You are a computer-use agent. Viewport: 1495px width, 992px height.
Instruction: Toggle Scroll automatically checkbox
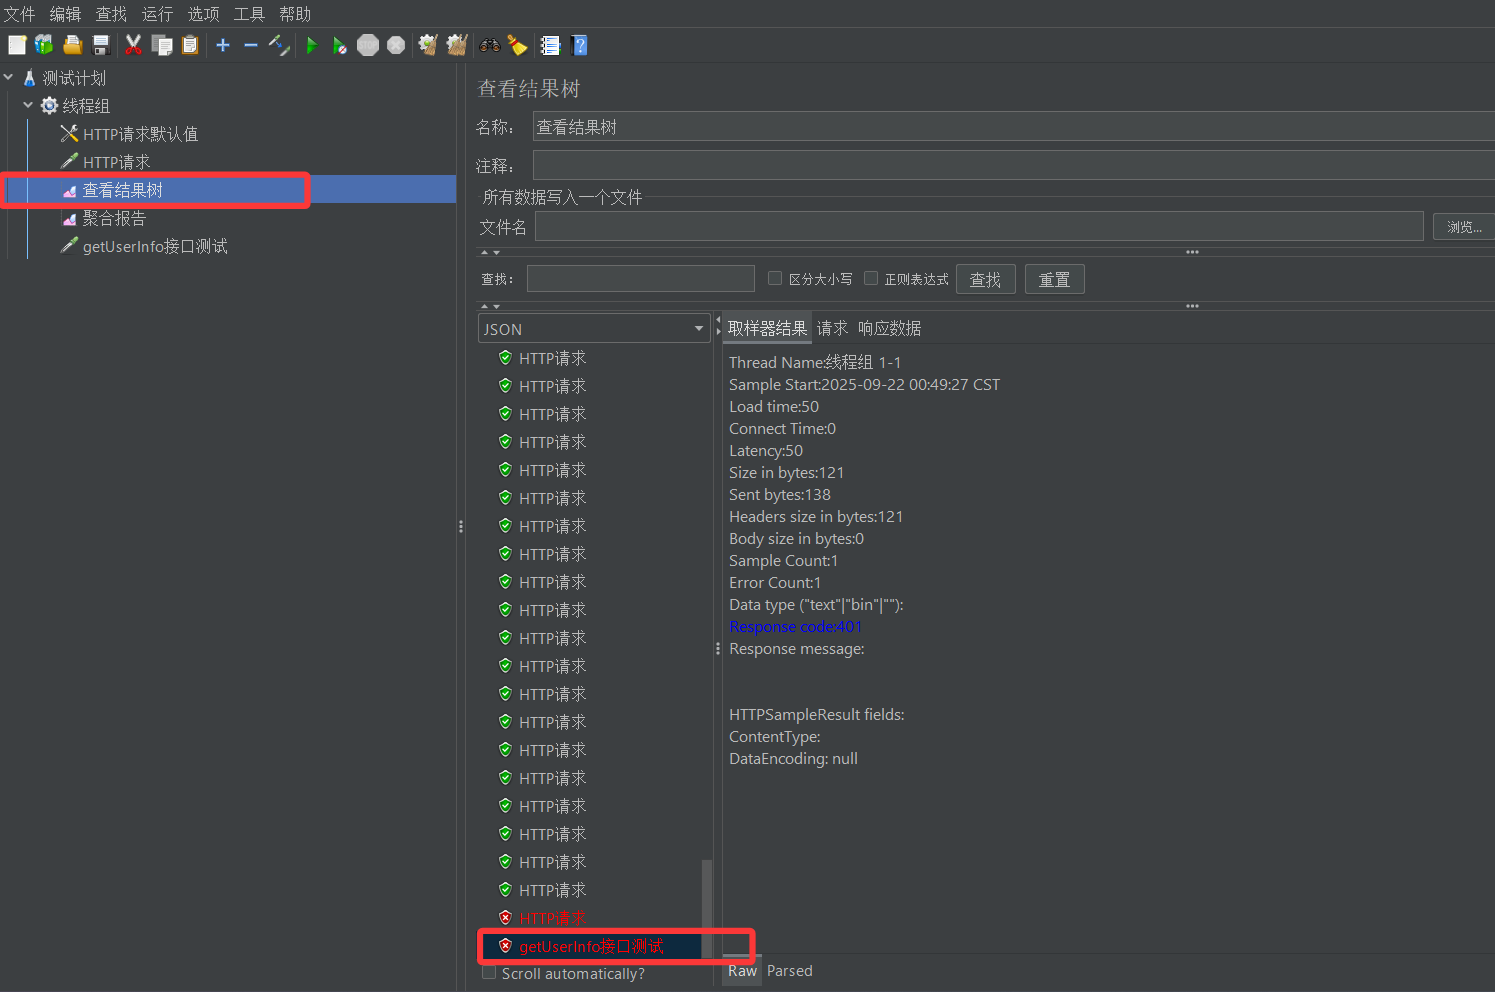pos(489,972)
